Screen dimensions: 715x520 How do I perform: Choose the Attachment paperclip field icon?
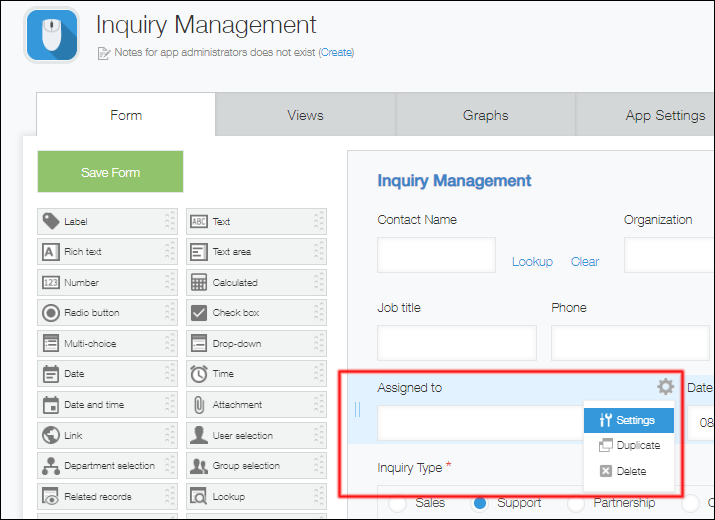click(199, 405)
